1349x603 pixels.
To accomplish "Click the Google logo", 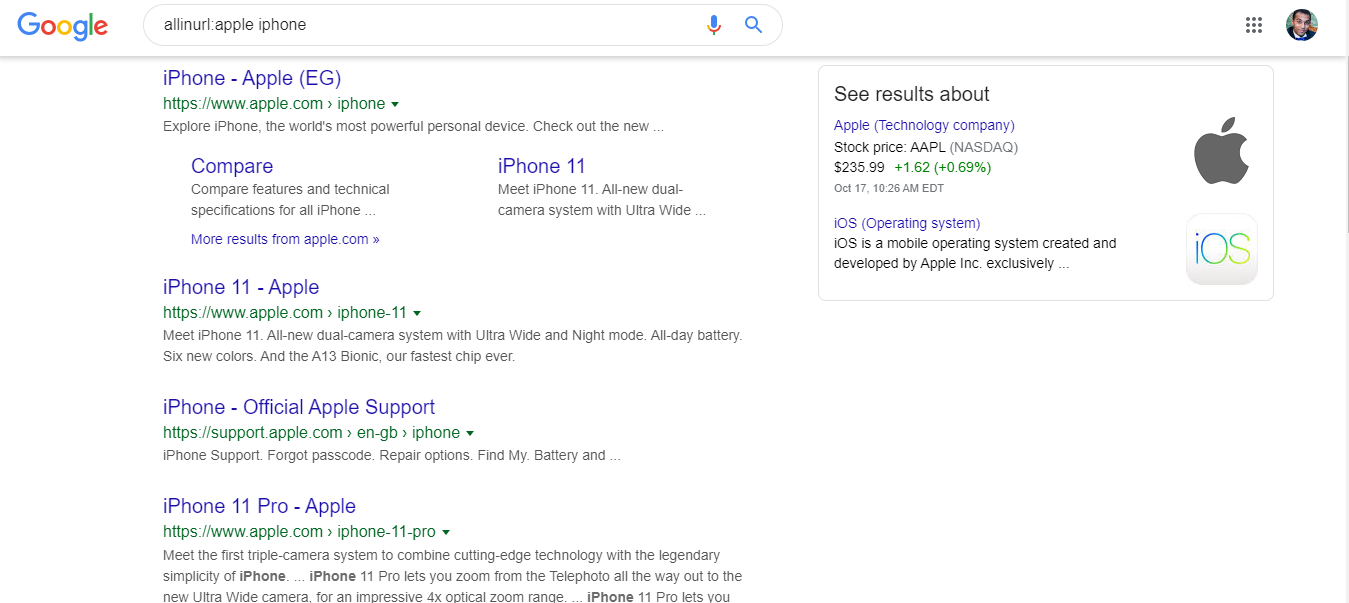I will pos(62,26).
